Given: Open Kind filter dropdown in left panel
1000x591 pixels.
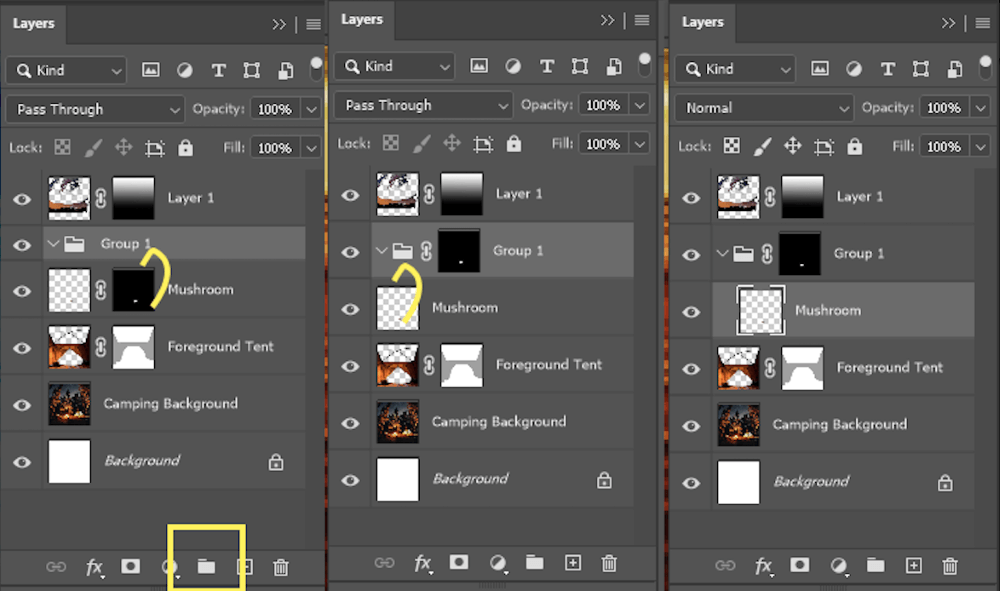Looking at the screenshot, I should pyautogui.click(x=66, y=70).
